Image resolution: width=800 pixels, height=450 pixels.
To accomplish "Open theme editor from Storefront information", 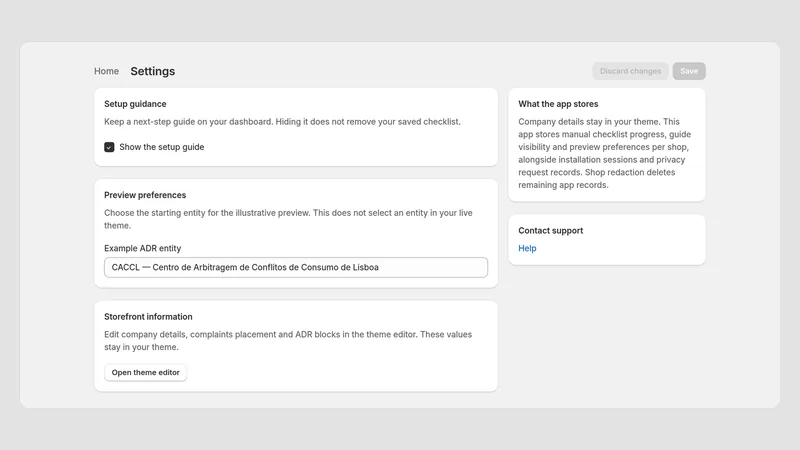I will (145, 372).
